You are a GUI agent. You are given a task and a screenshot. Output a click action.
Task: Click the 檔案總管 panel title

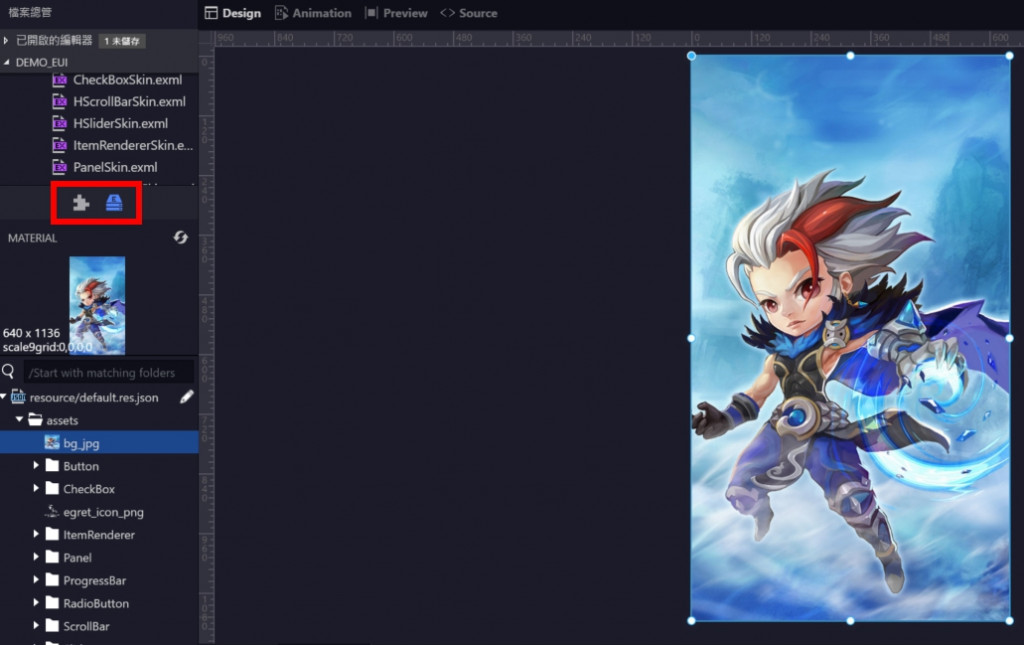30,12
